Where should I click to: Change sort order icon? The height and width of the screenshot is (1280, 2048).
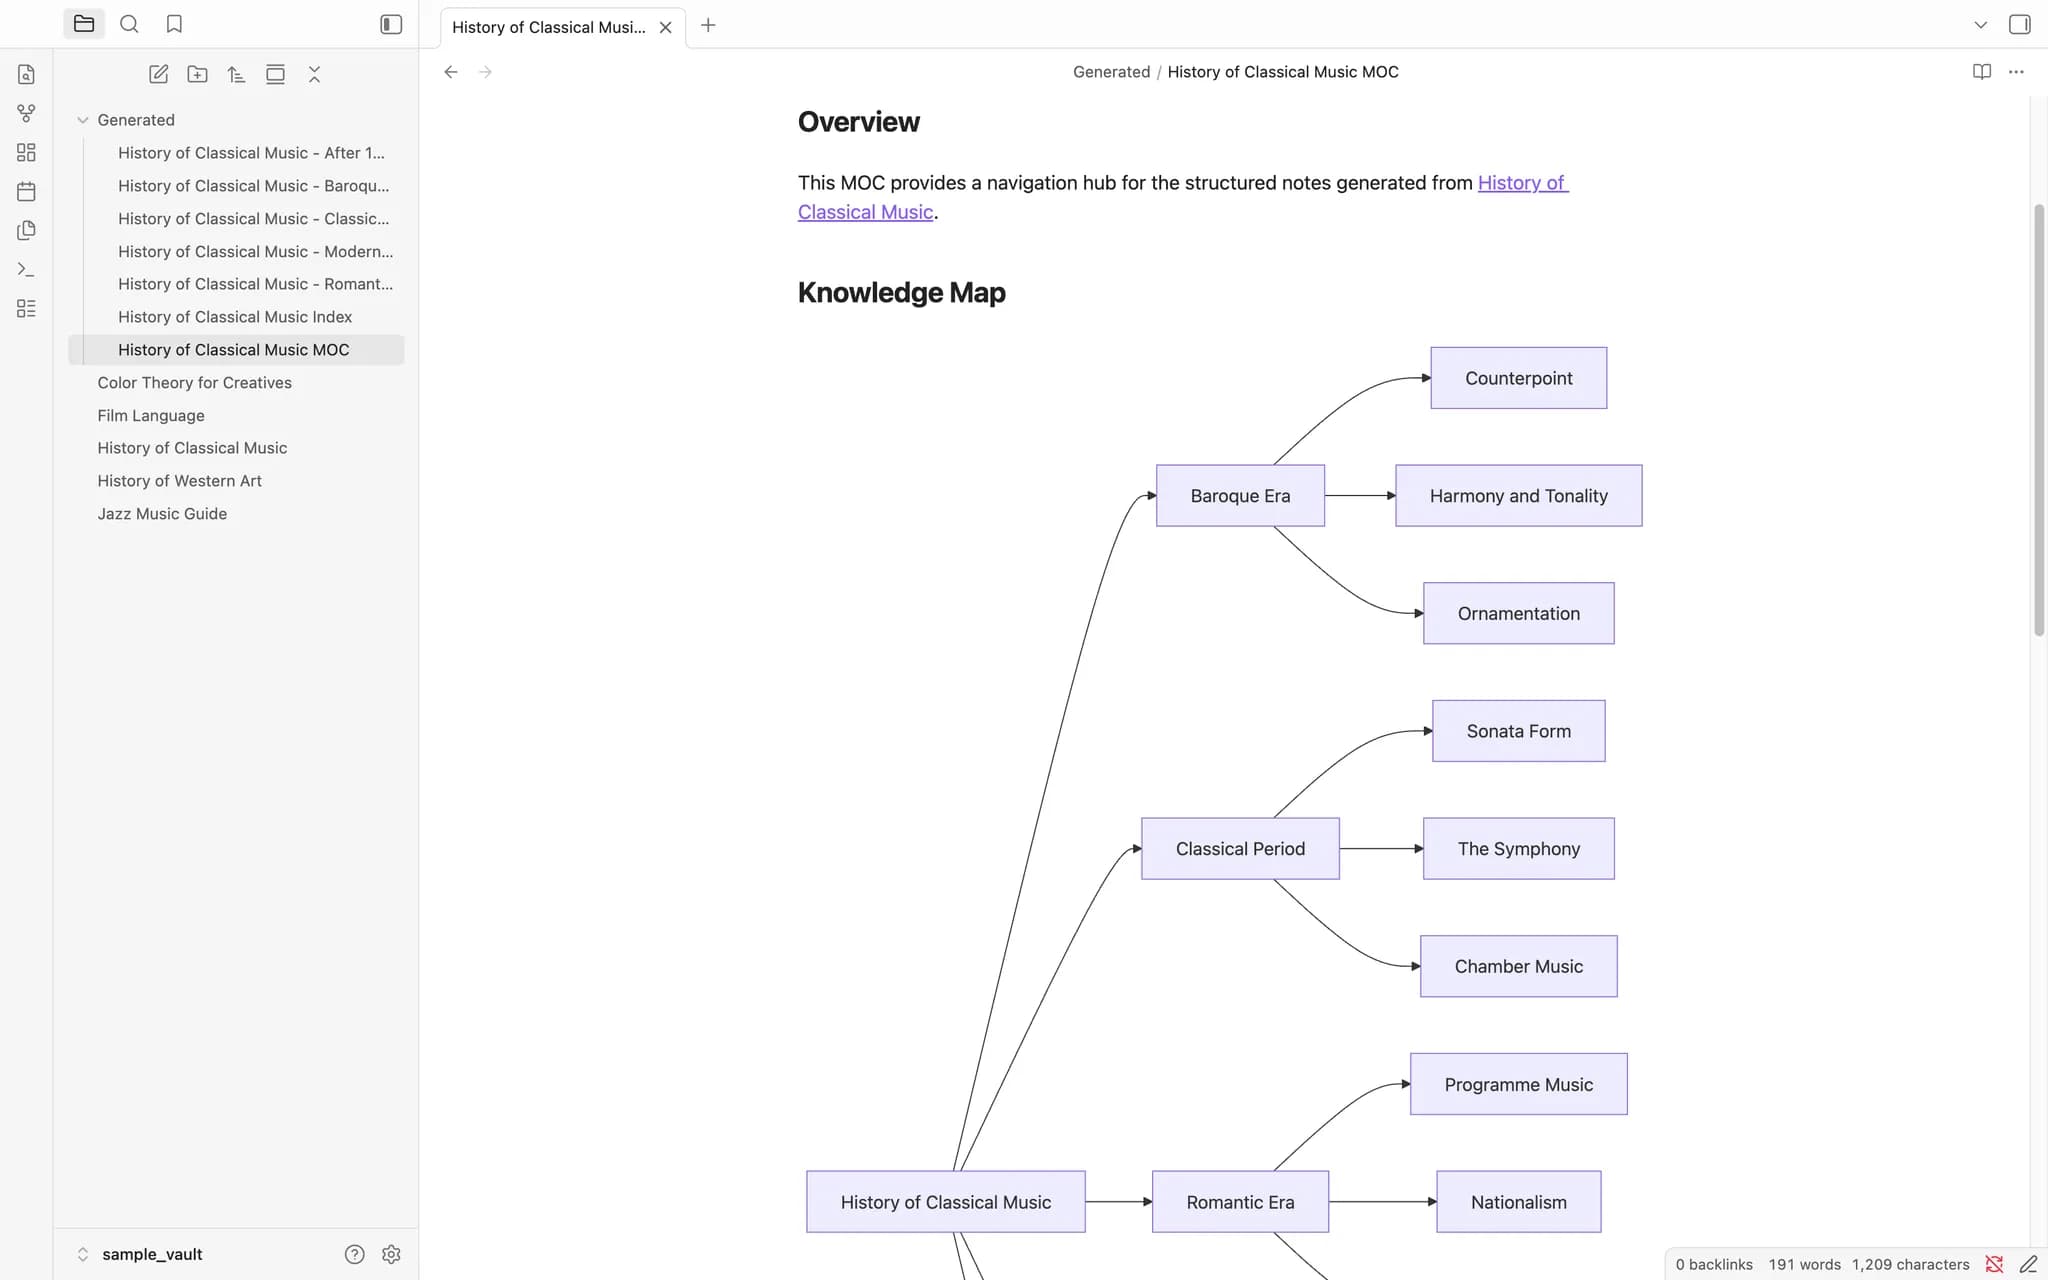coord(236,74)
